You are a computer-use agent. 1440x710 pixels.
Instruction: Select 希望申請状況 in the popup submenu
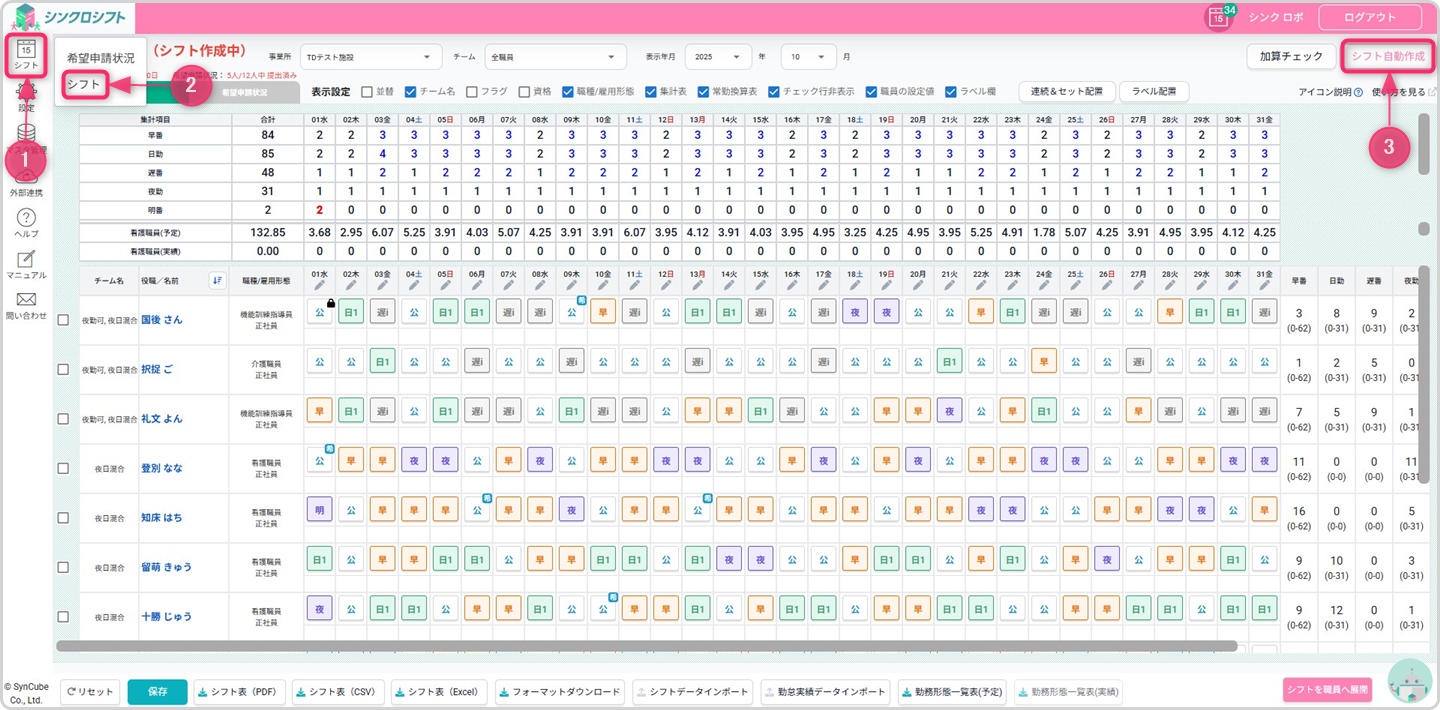[100, 59]
